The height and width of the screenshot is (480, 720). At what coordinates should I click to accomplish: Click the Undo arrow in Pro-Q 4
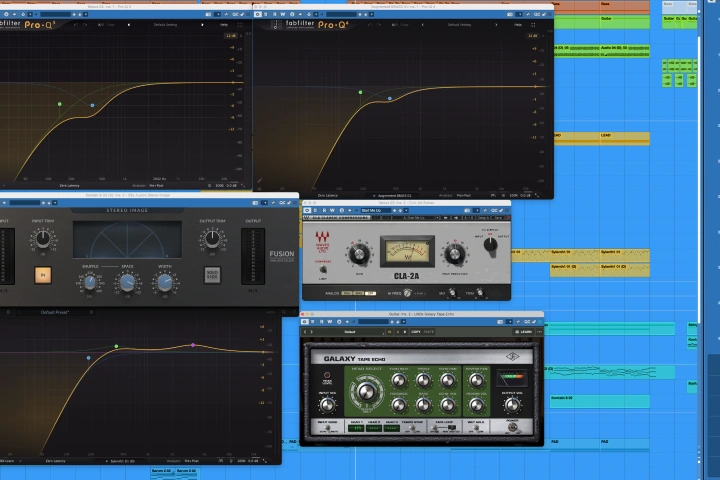pyautogui.click(x=370, y=24)
